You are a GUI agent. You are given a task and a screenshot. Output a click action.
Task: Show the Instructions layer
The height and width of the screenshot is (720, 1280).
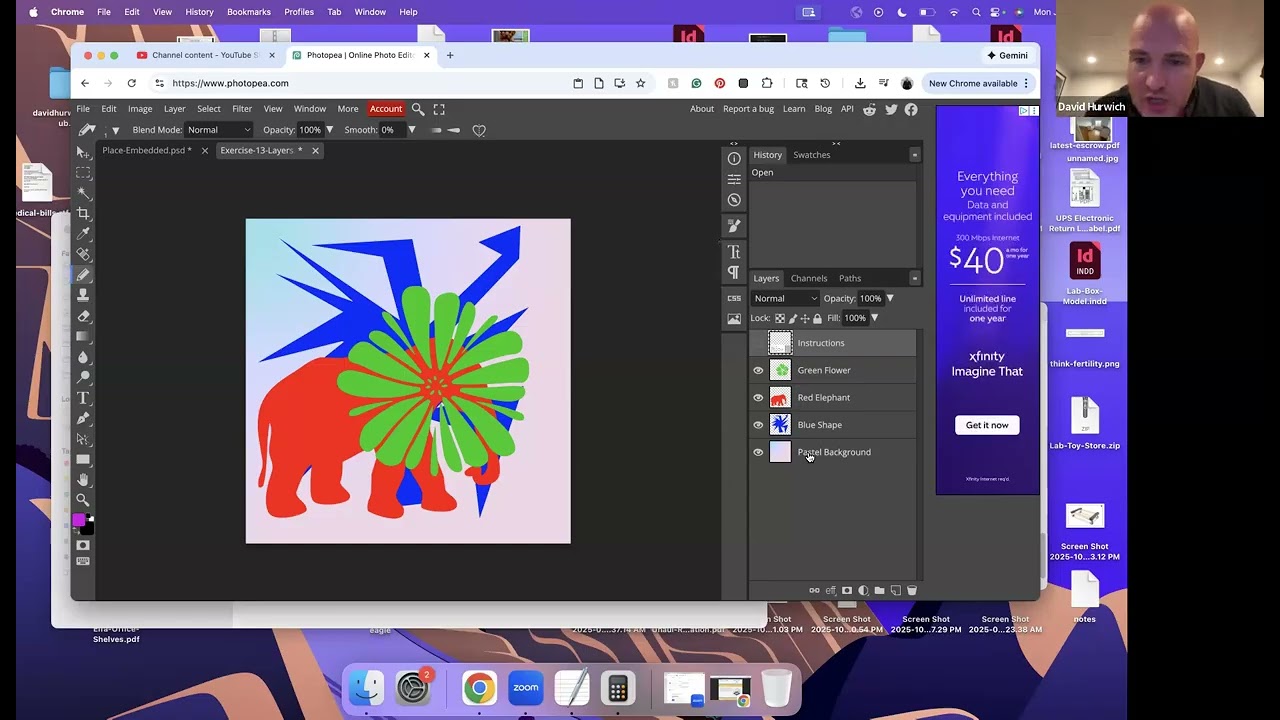pyautogui.click(x=758, y=343)
